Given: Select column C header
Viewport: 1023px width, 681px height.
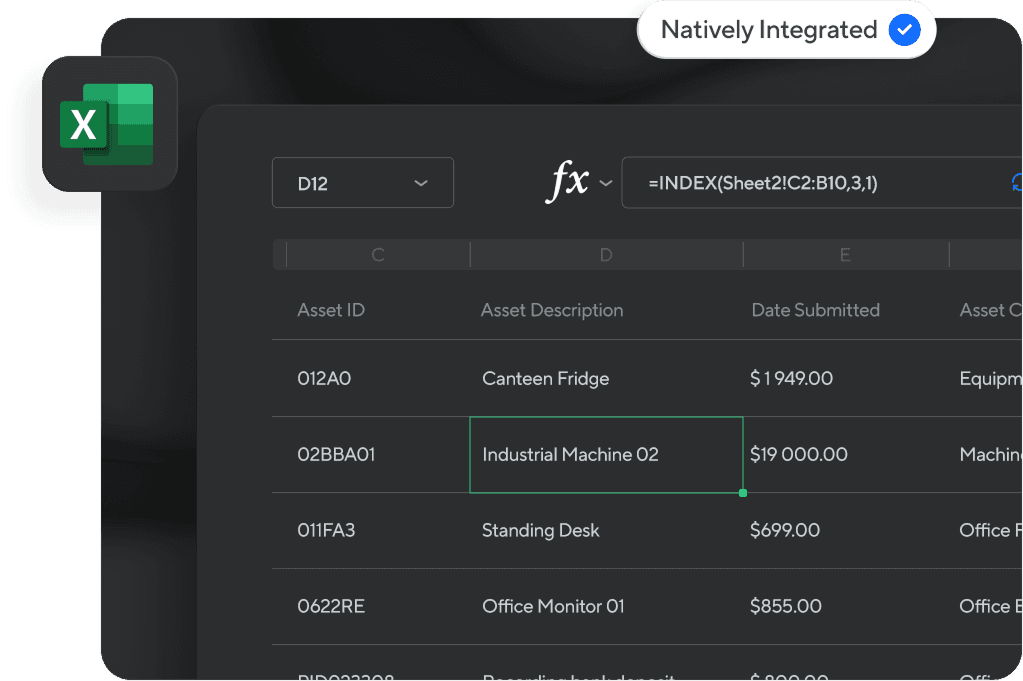Looking at the screenshot, I should 378,254.
